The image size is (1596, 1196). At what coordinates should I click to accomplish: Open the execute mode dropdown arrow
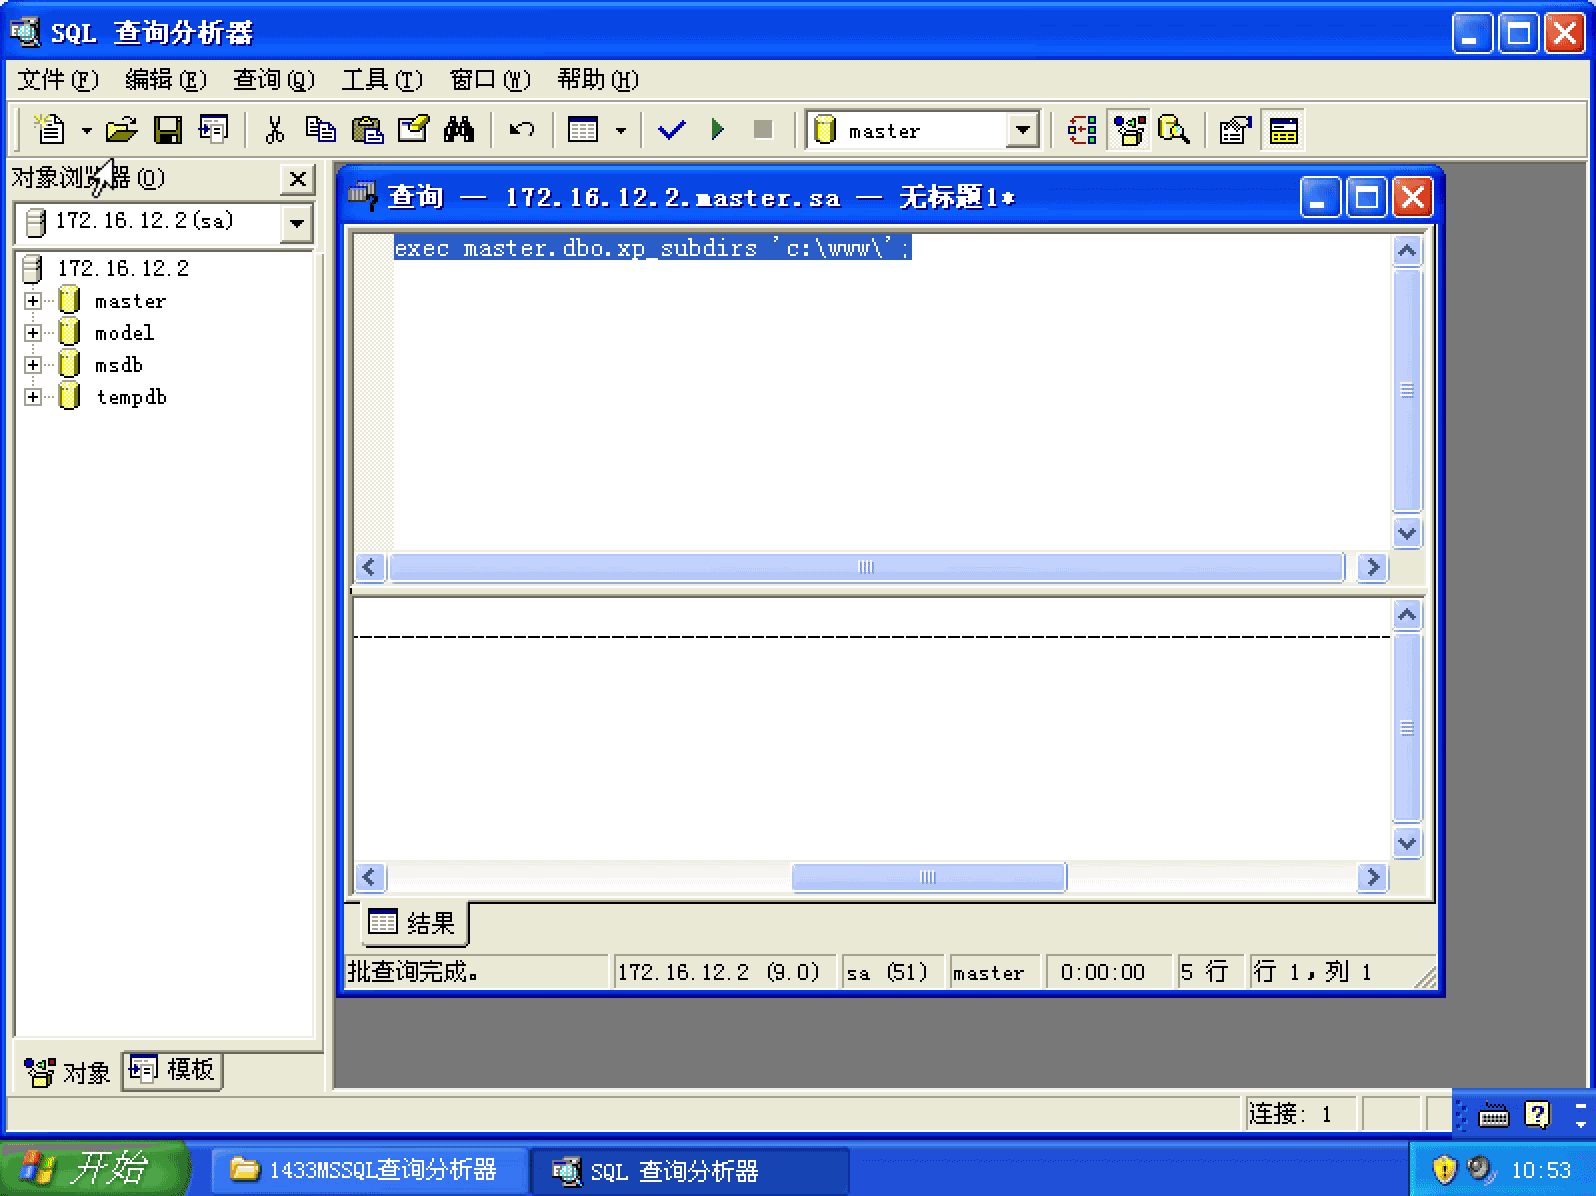pyautogui.click(x=621, y=131)
